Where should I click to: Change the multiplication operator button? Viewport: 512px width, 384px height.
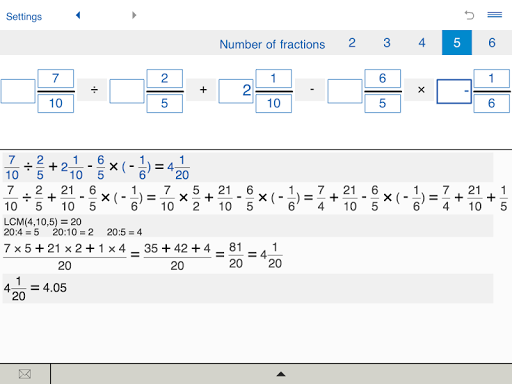419,90
